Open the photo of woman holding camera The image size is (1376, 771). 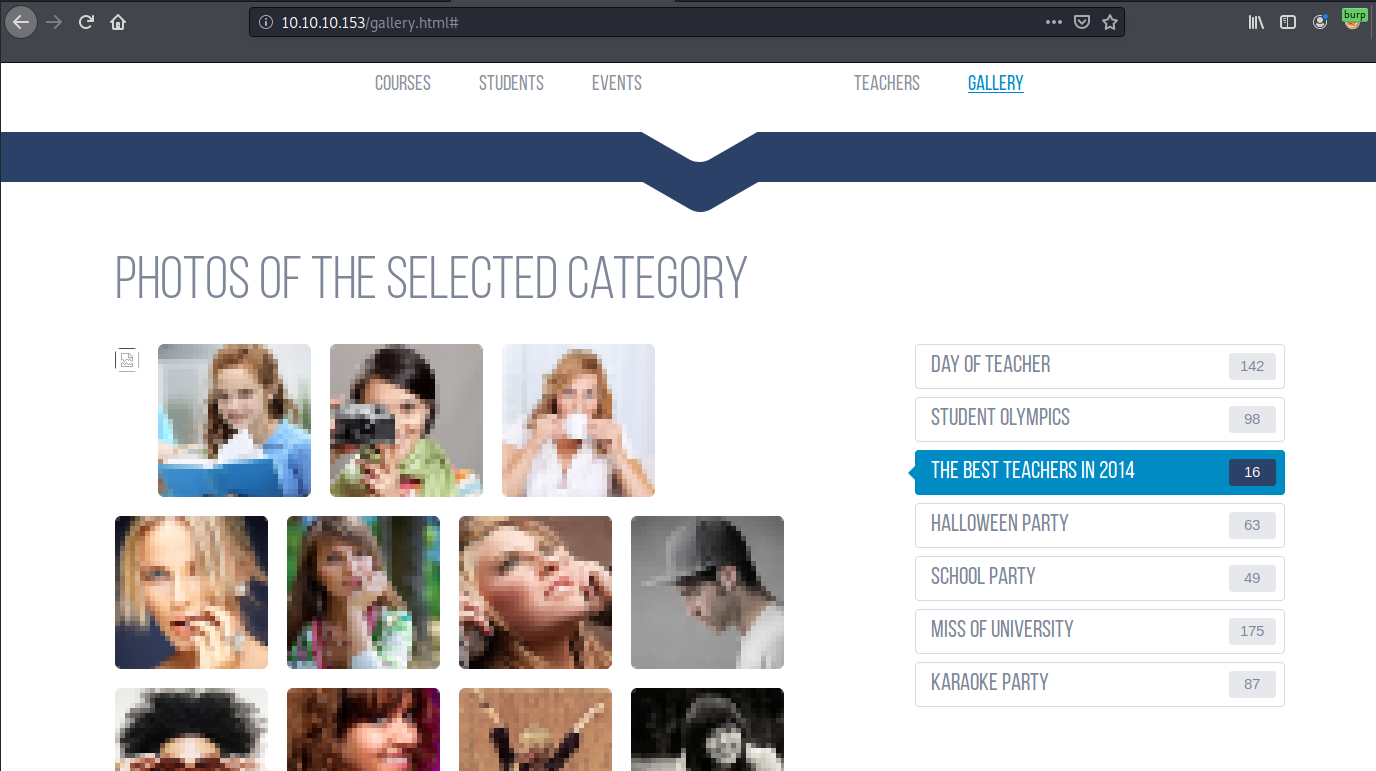406,420
